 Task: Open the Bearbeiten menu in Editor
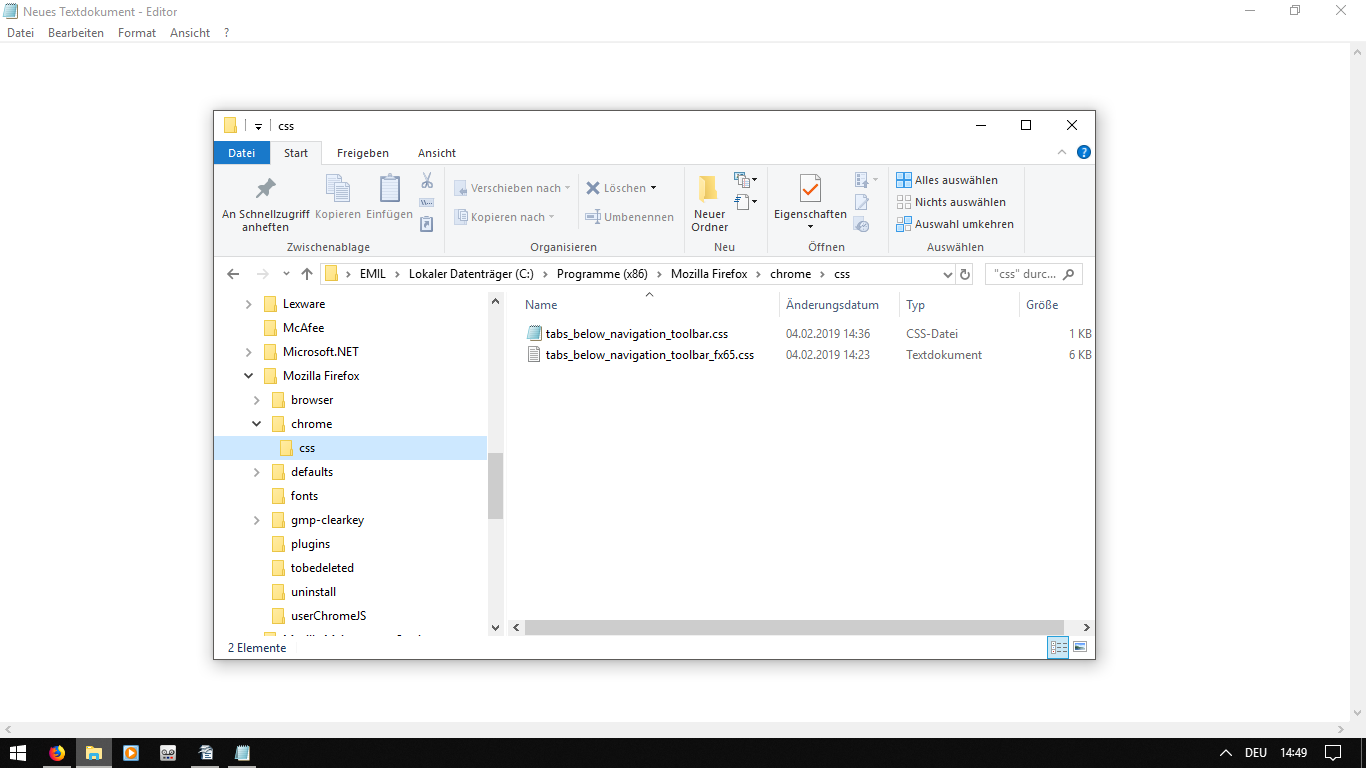tap(76, 33)
